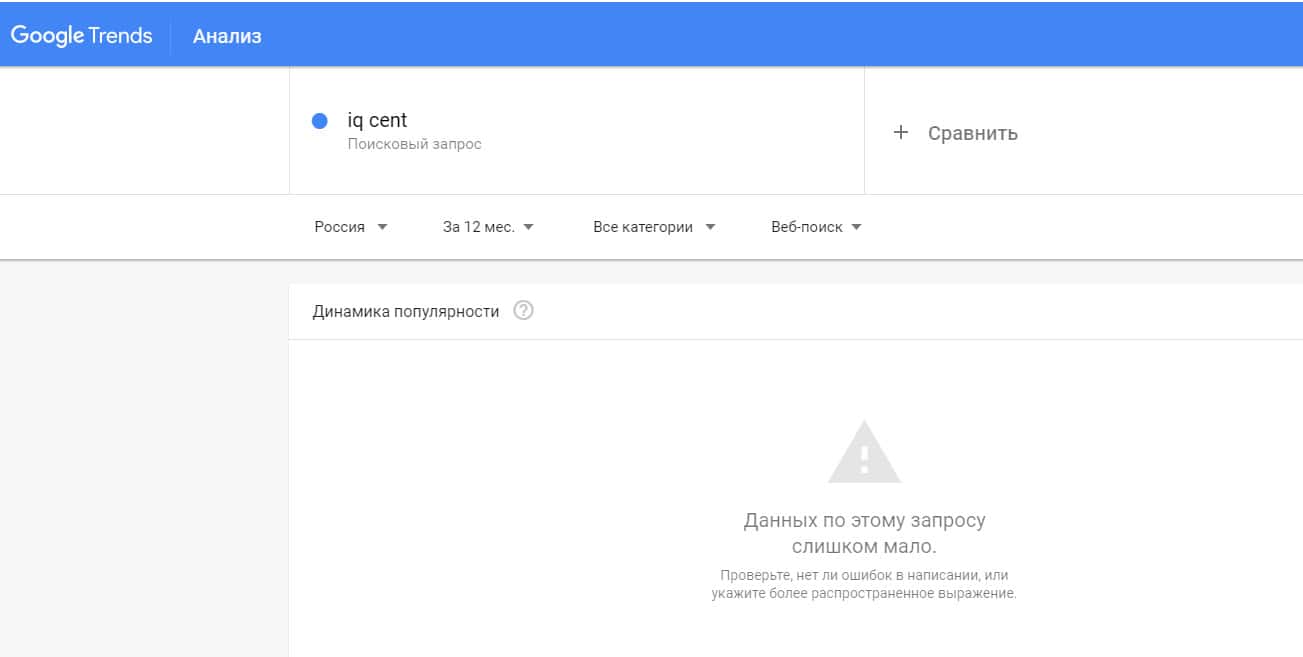Open the Анализ section in header

point(227,37)
